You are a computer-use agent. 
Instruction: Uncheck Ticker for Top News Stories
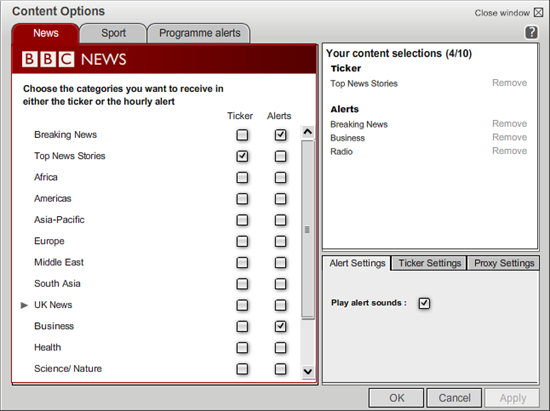[x=242, y=156]
